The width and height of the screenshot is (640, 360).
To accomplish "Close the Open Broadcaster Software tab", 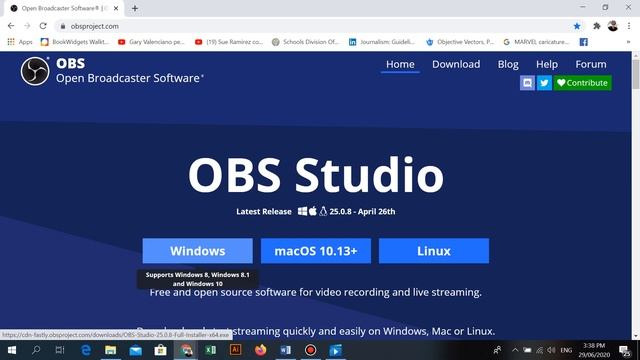I will (x=116, y=8).
